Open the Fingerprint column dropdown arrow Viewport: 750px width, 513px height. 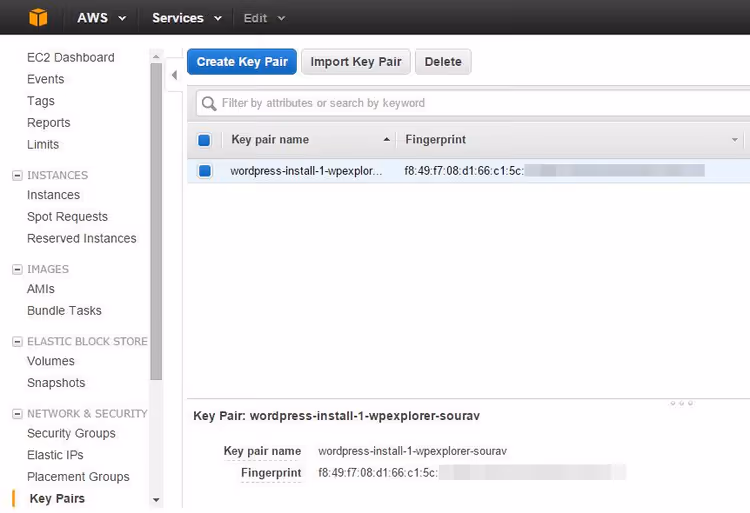point(734,140)
